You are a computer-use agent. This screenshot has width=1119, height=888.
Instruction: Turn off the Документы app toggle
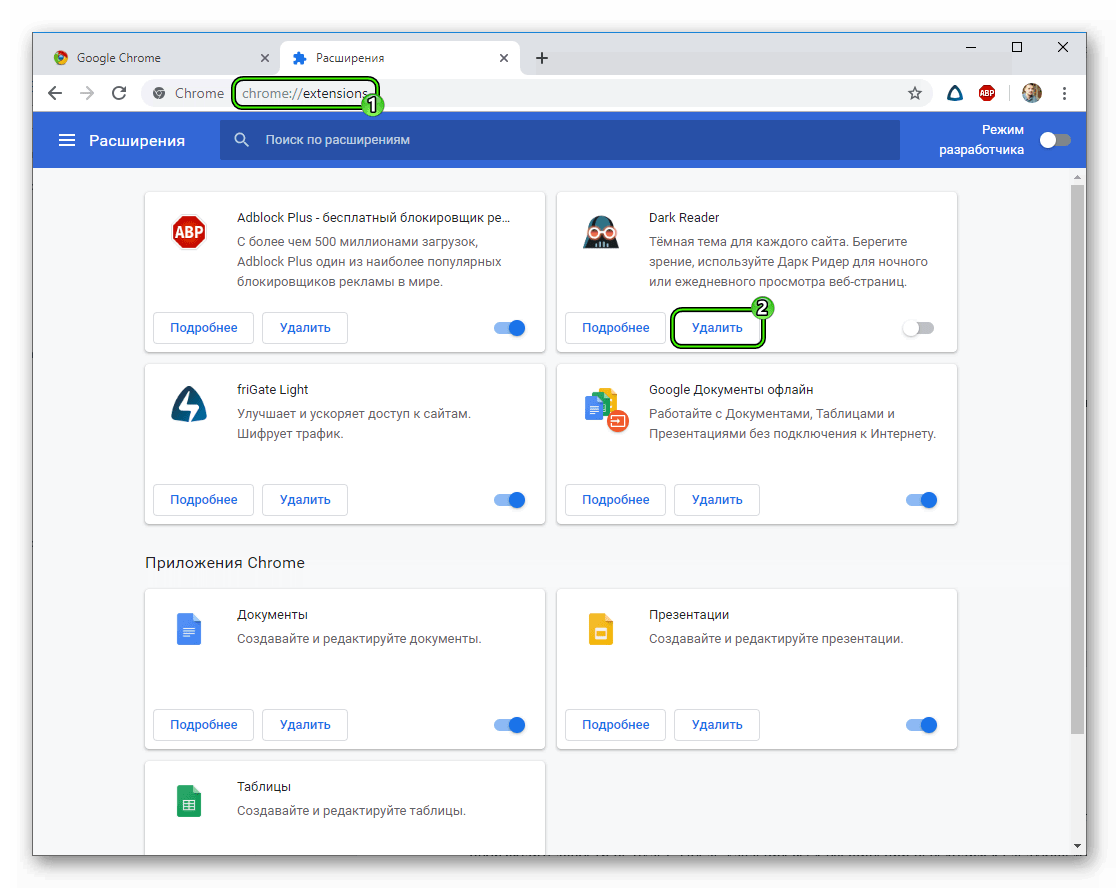[x=510, y=725]
